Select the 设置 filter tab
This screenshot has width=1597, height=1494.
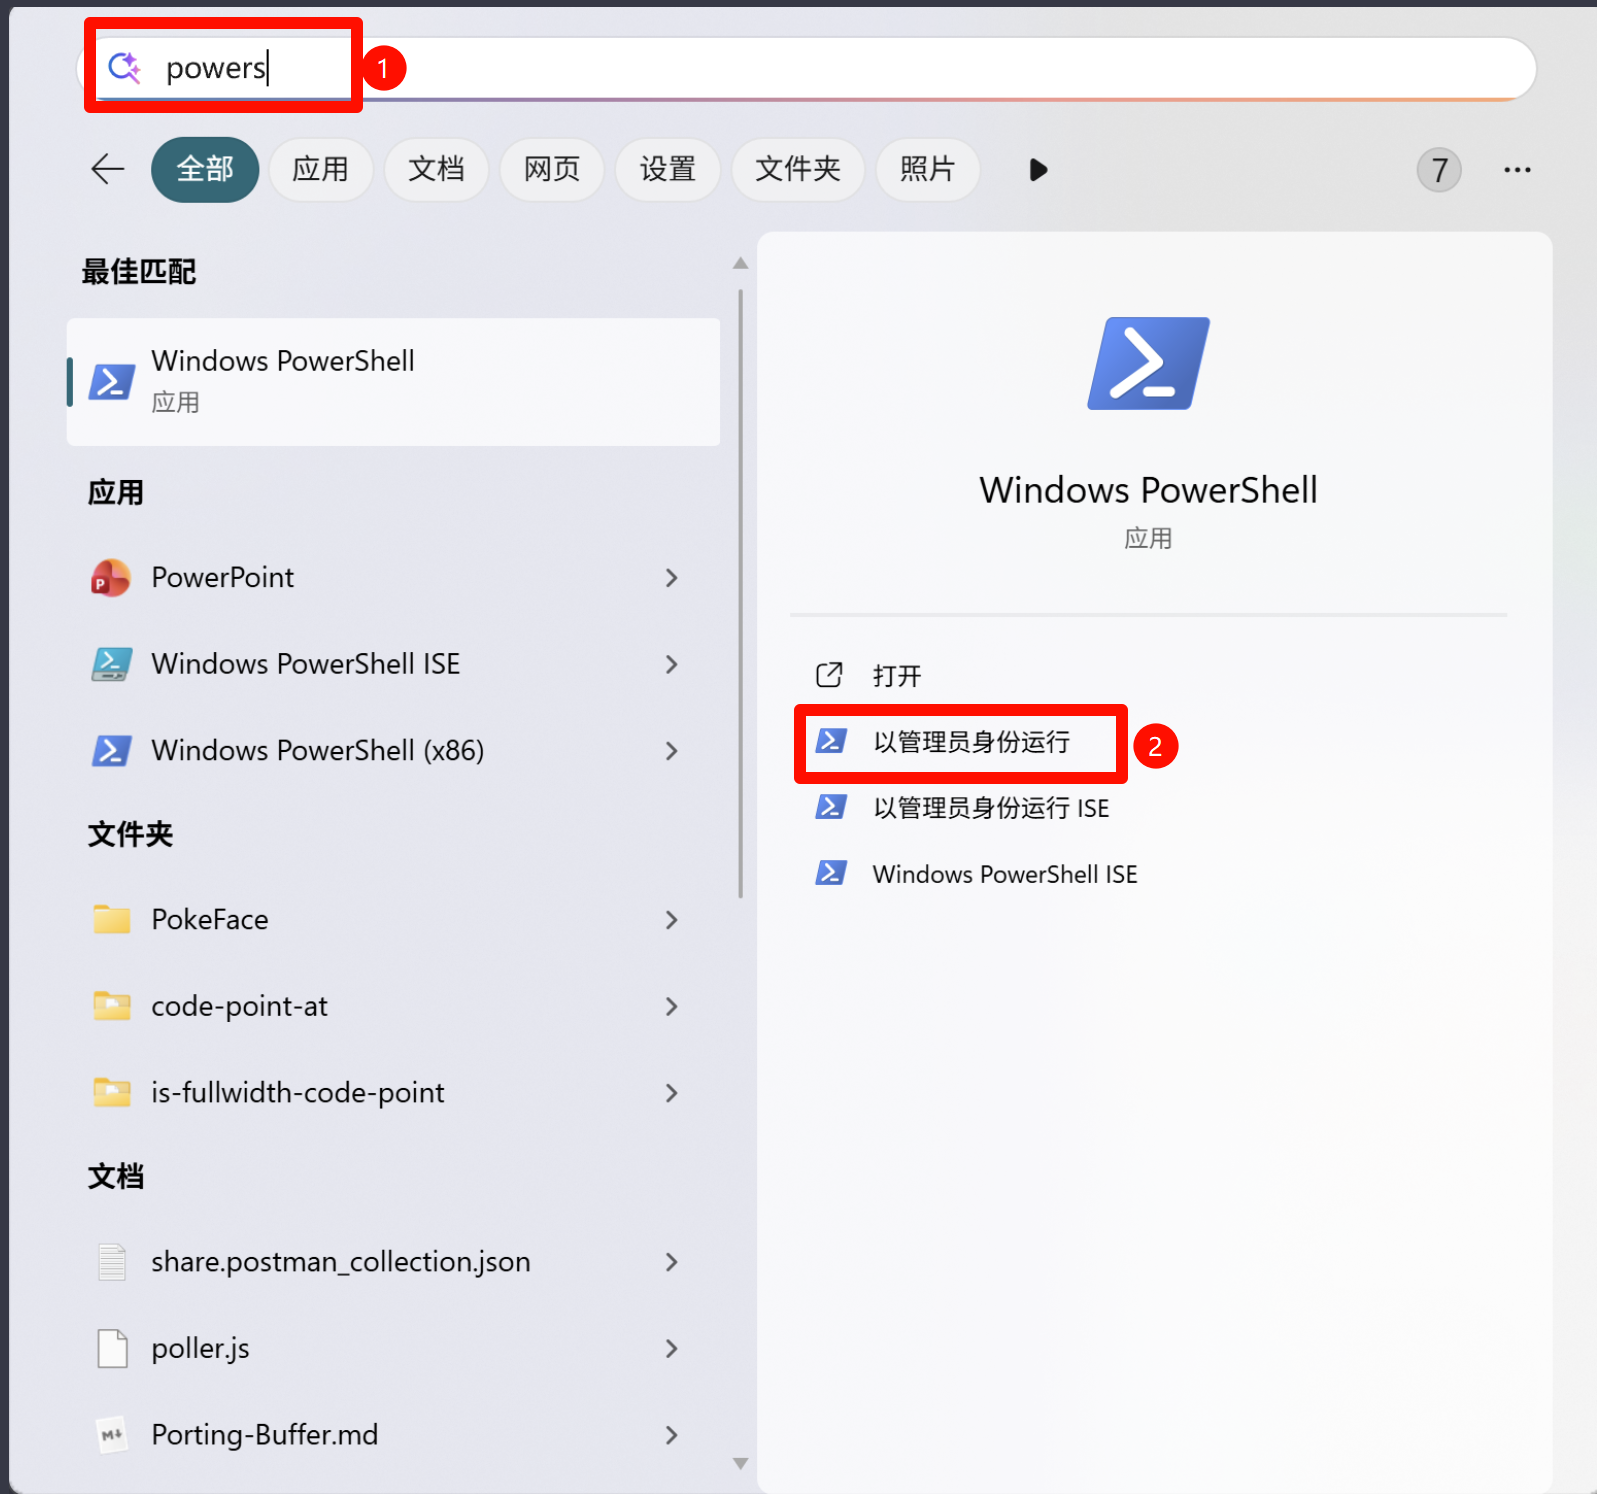[x=667, y=169]
